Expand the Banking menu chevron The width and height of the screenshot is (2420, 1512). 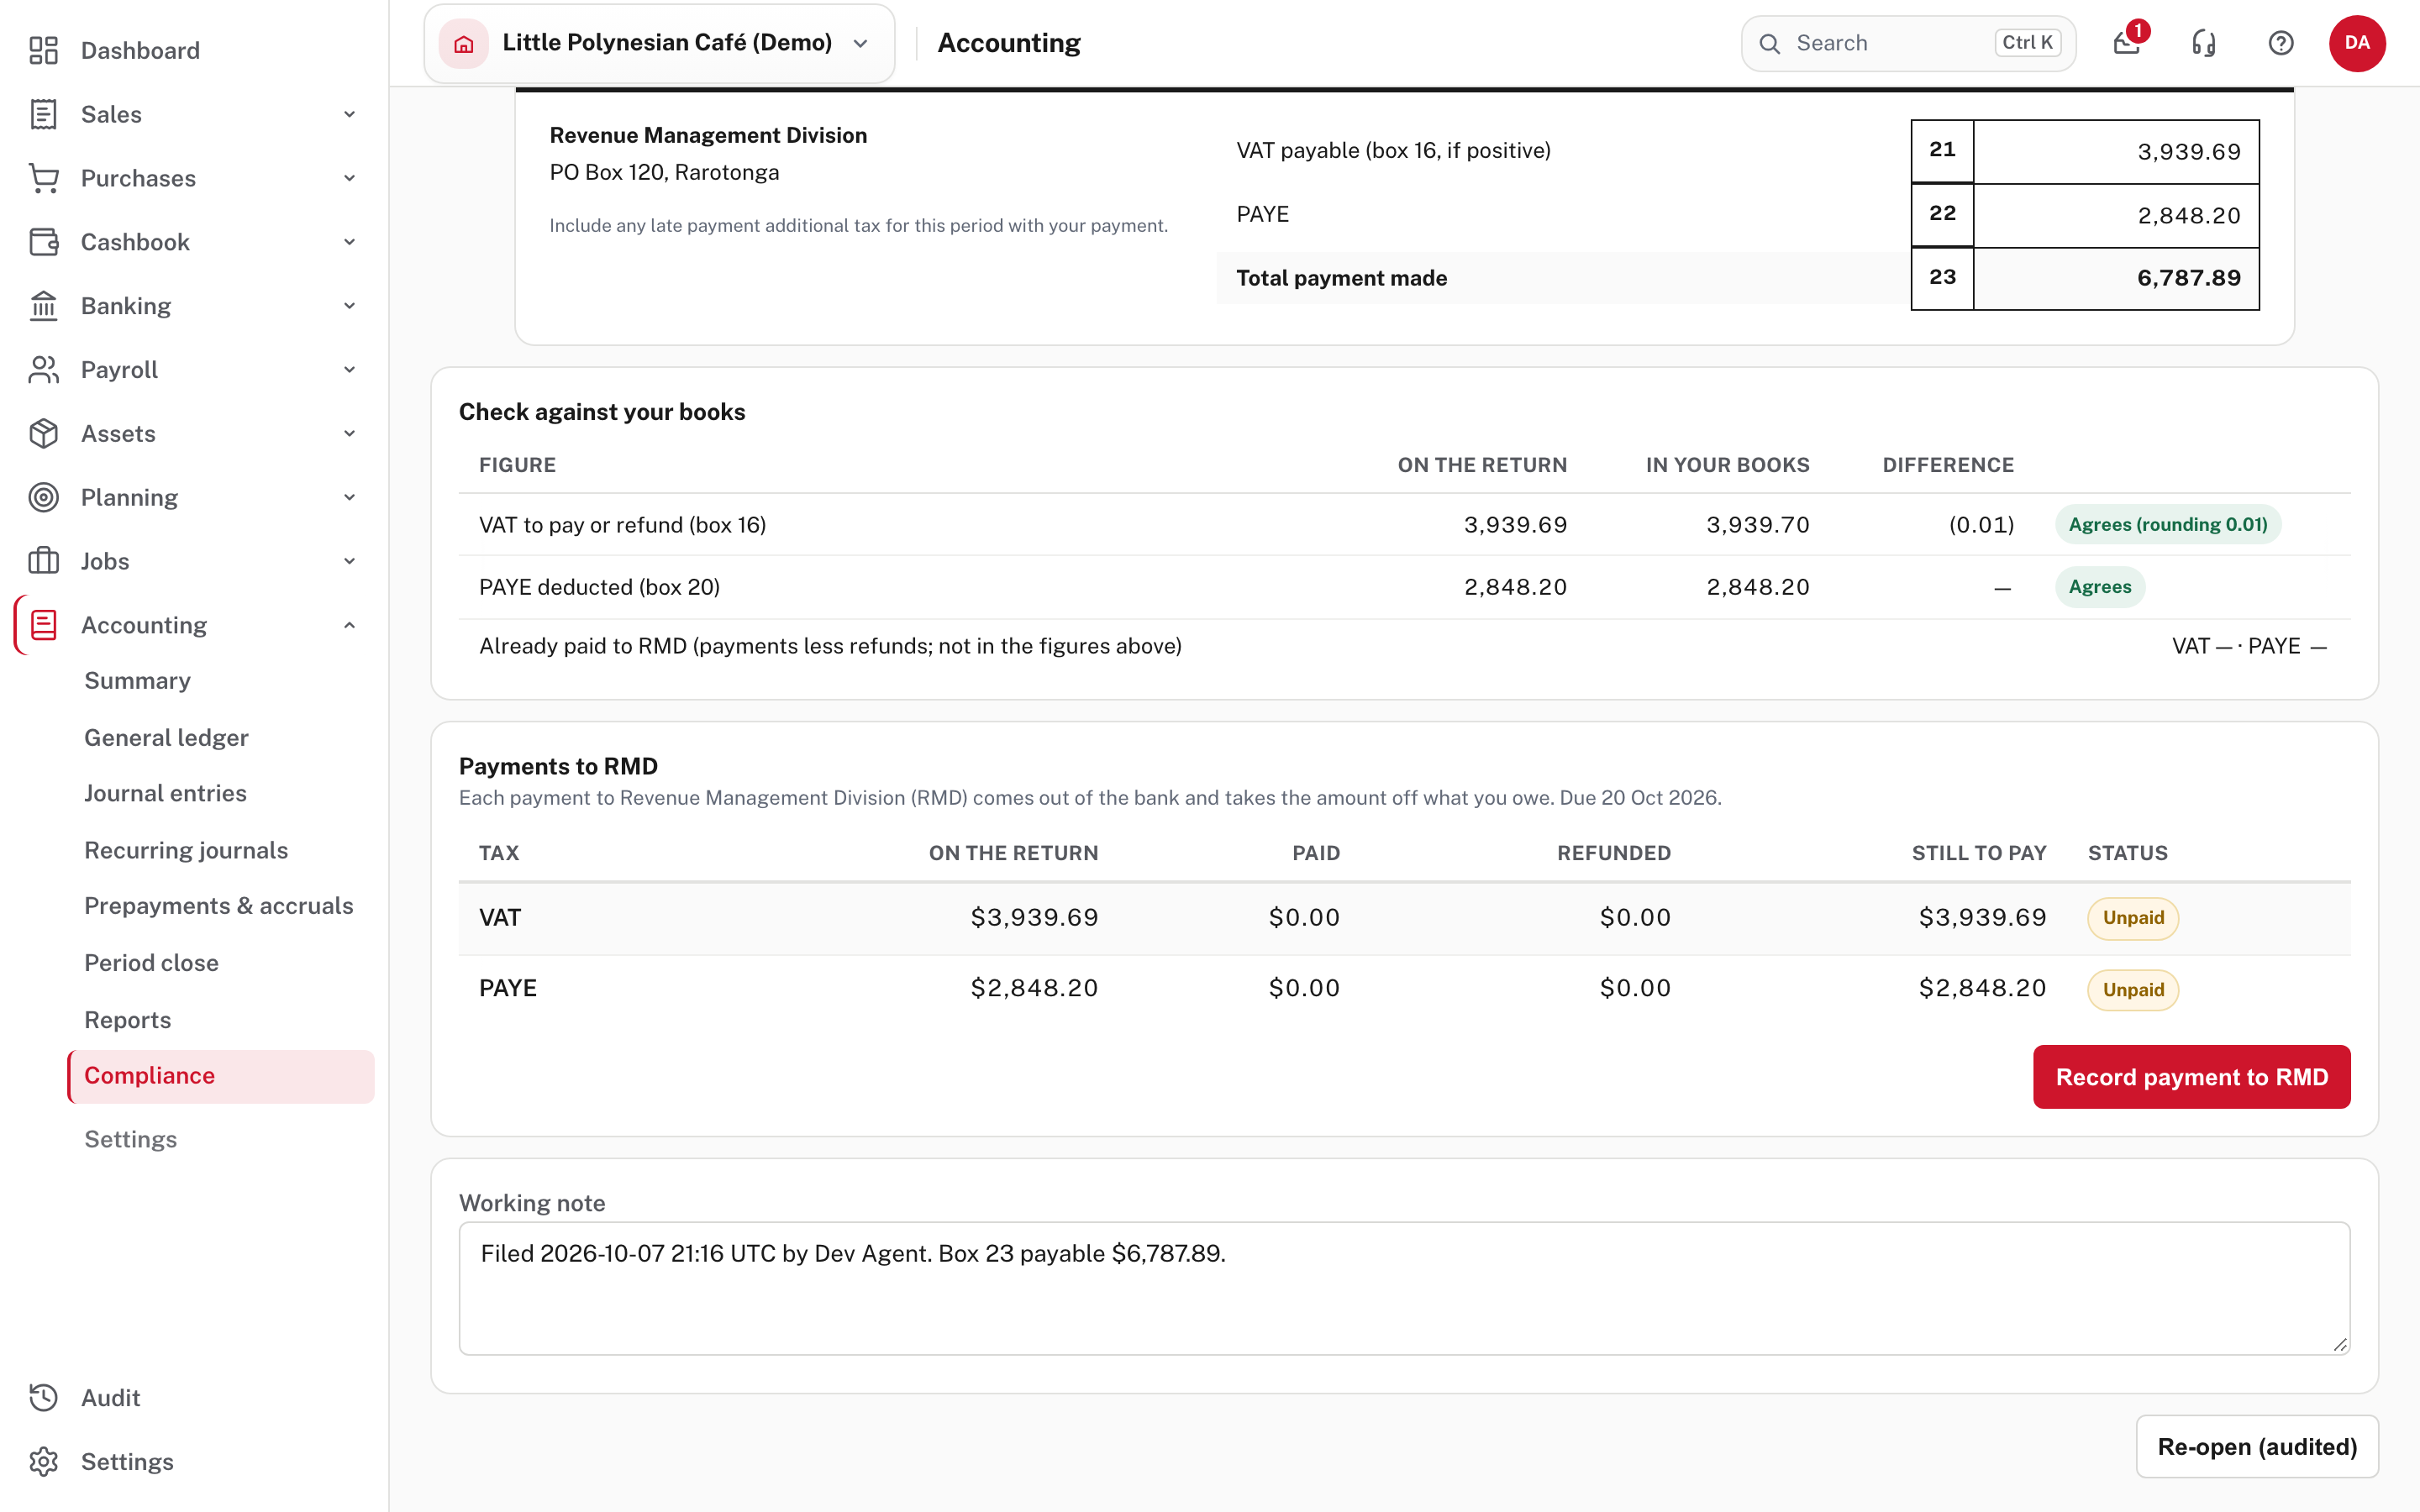coord(349,306)
